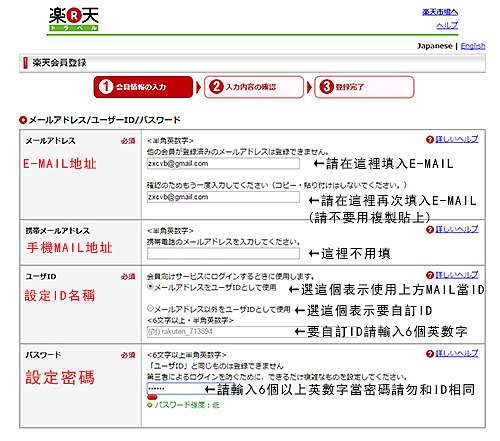Click the パスワード強度：低 strength text

(x=187, y=405)
